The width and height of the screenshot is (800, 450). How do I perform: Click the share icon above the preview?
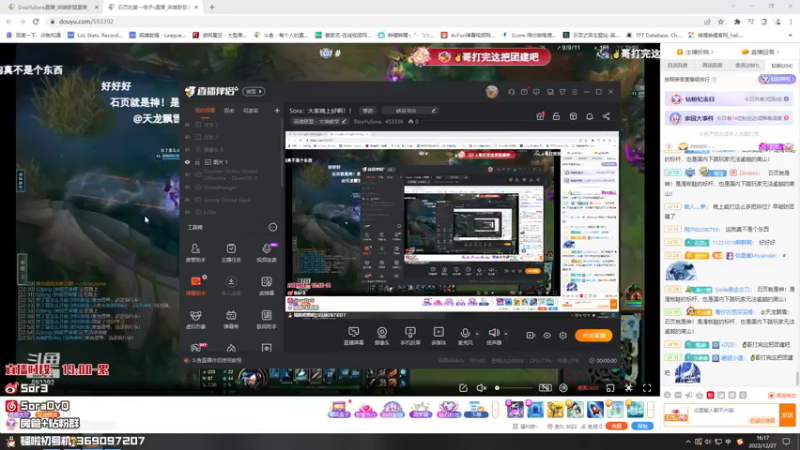tap(607, 116)
